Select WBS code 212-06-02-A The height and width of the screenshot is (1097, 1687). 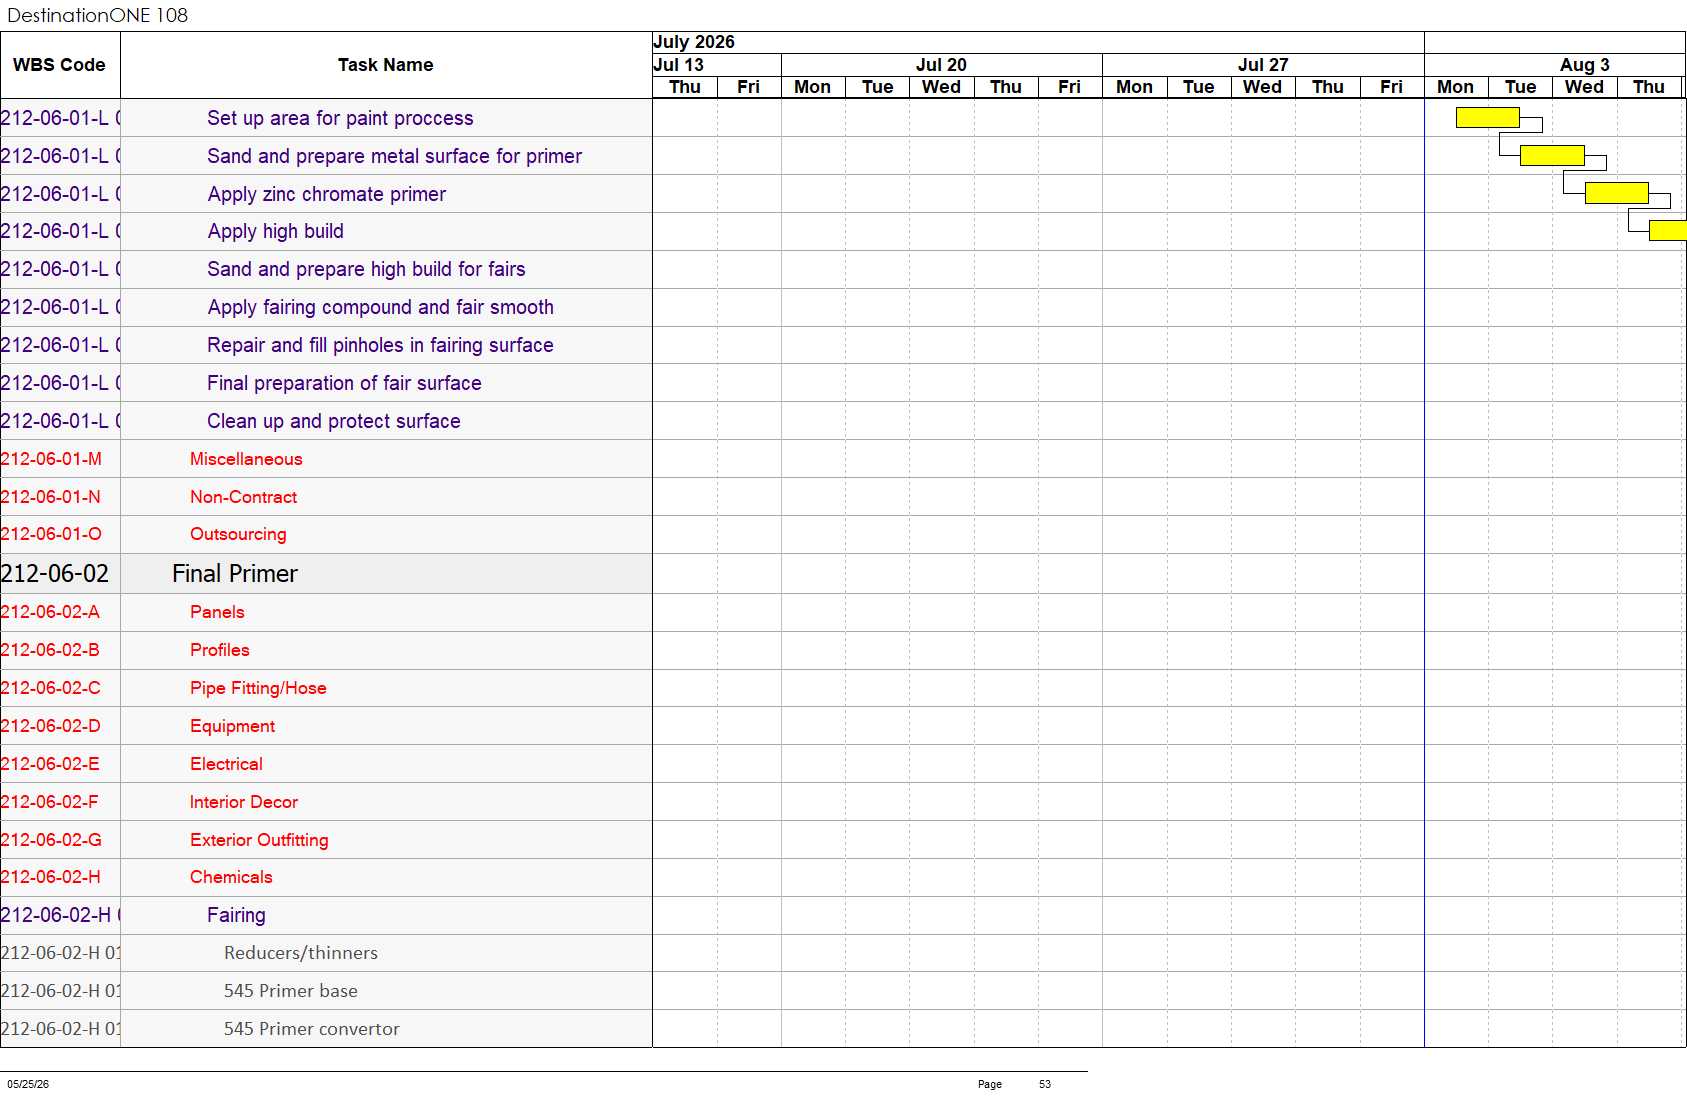(50, 612)
